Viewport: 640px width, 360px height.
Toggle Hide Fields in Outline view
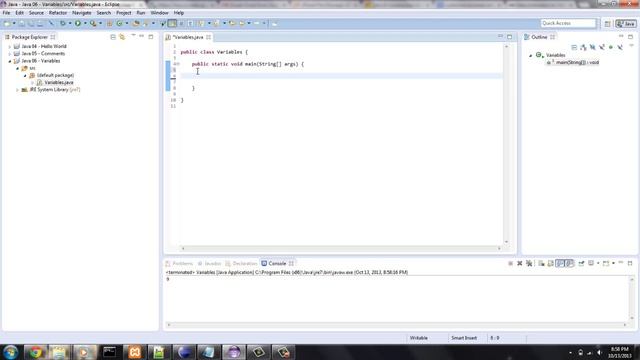(x=593, y=47)
